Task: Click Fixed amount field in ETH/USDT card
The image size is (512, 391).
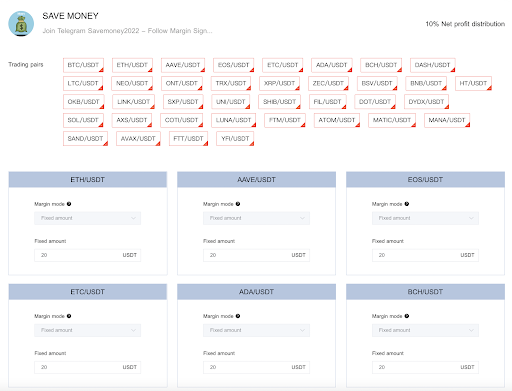Action: point(87,255)
